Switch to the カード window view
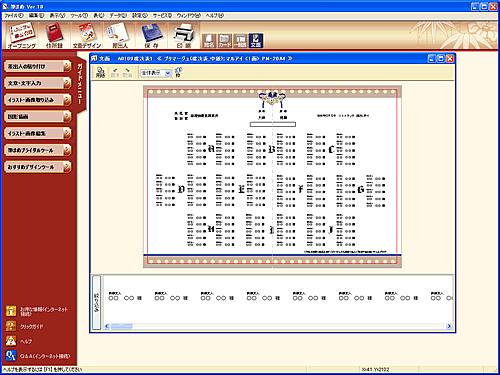Viewport: 500px width, 375px height. pos(225,41)
